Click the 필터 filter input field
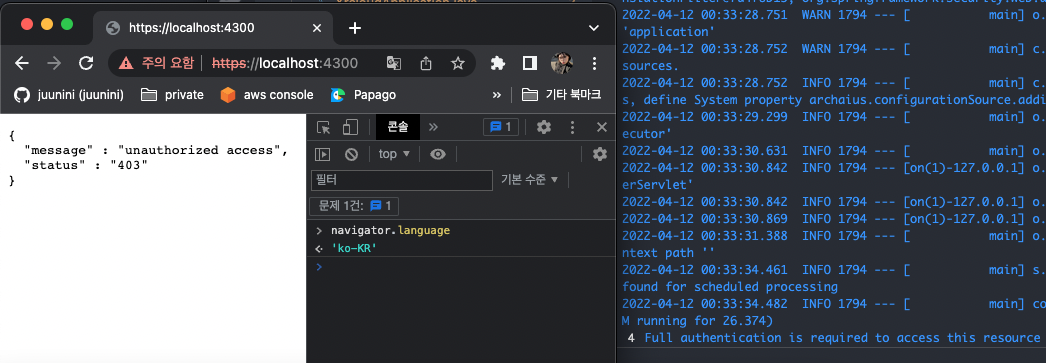Screen dimensions: 1046x363 tap(402, 180)
